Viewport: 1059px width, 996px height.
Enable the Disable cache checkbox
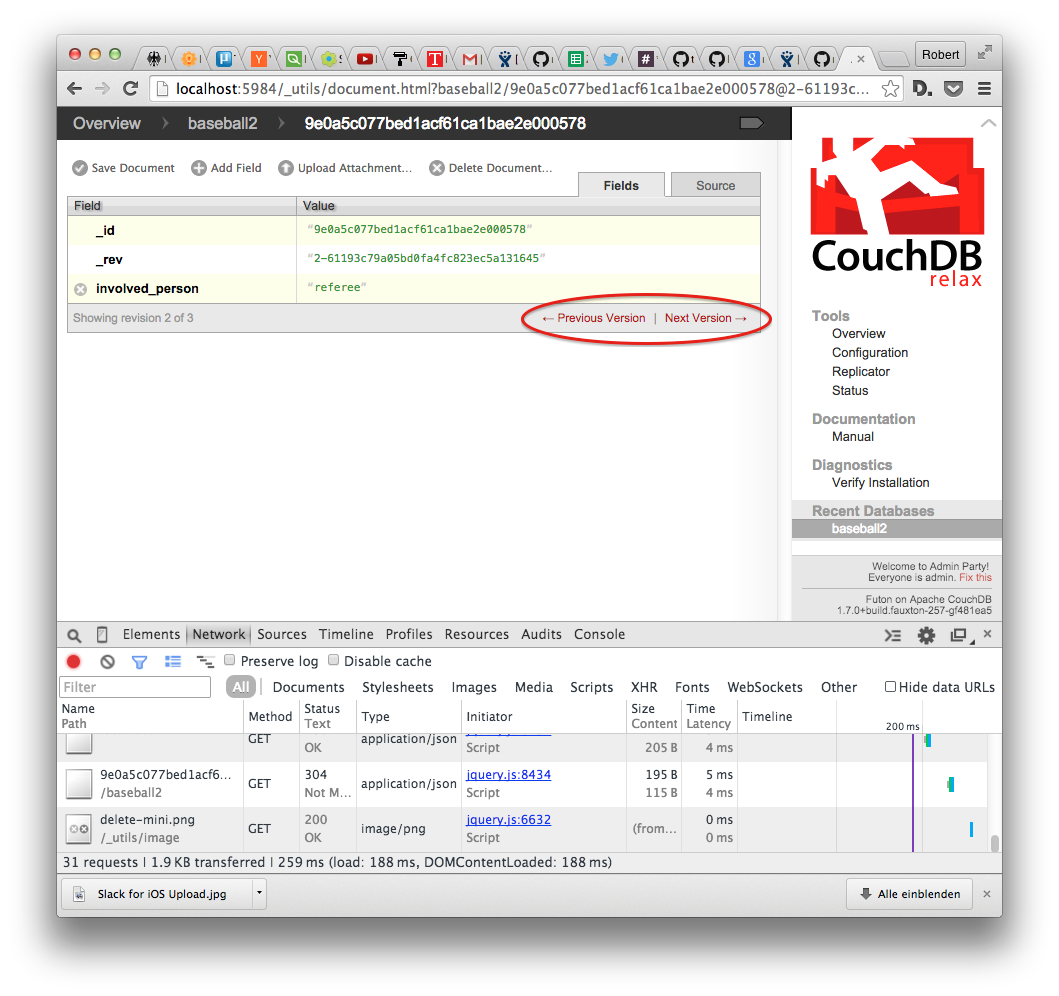[x=333, y=660]
